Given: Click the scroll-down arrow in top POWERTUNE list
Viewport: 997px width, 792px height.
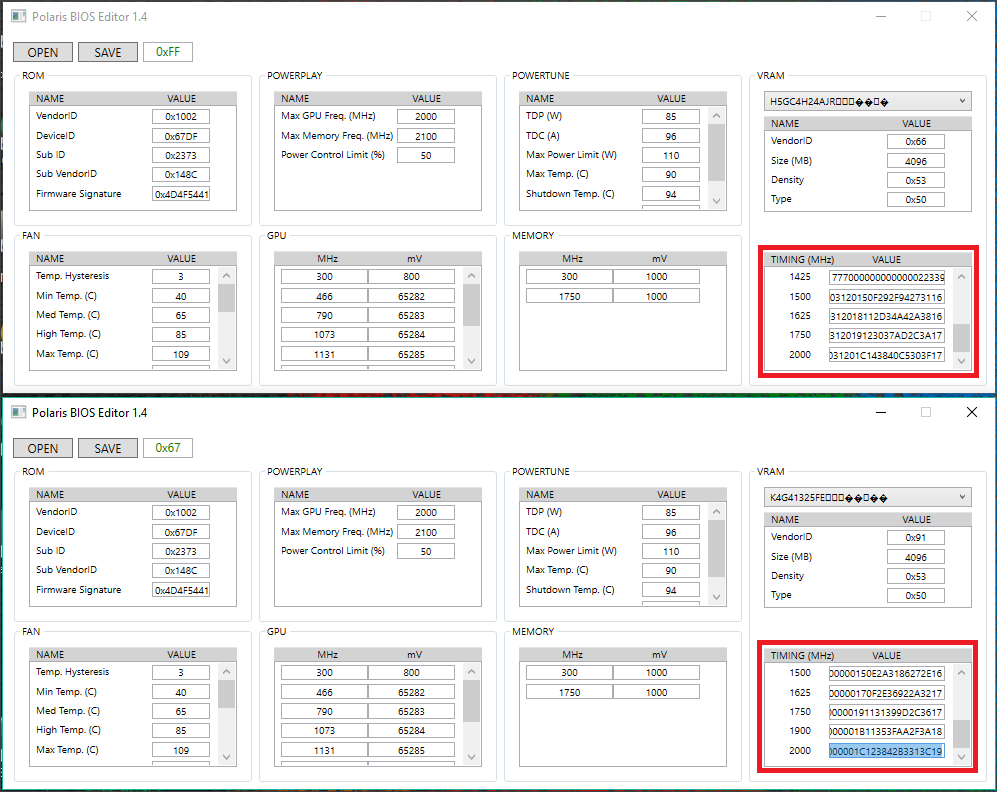Looking at the screenshot, I should point(717,201).
